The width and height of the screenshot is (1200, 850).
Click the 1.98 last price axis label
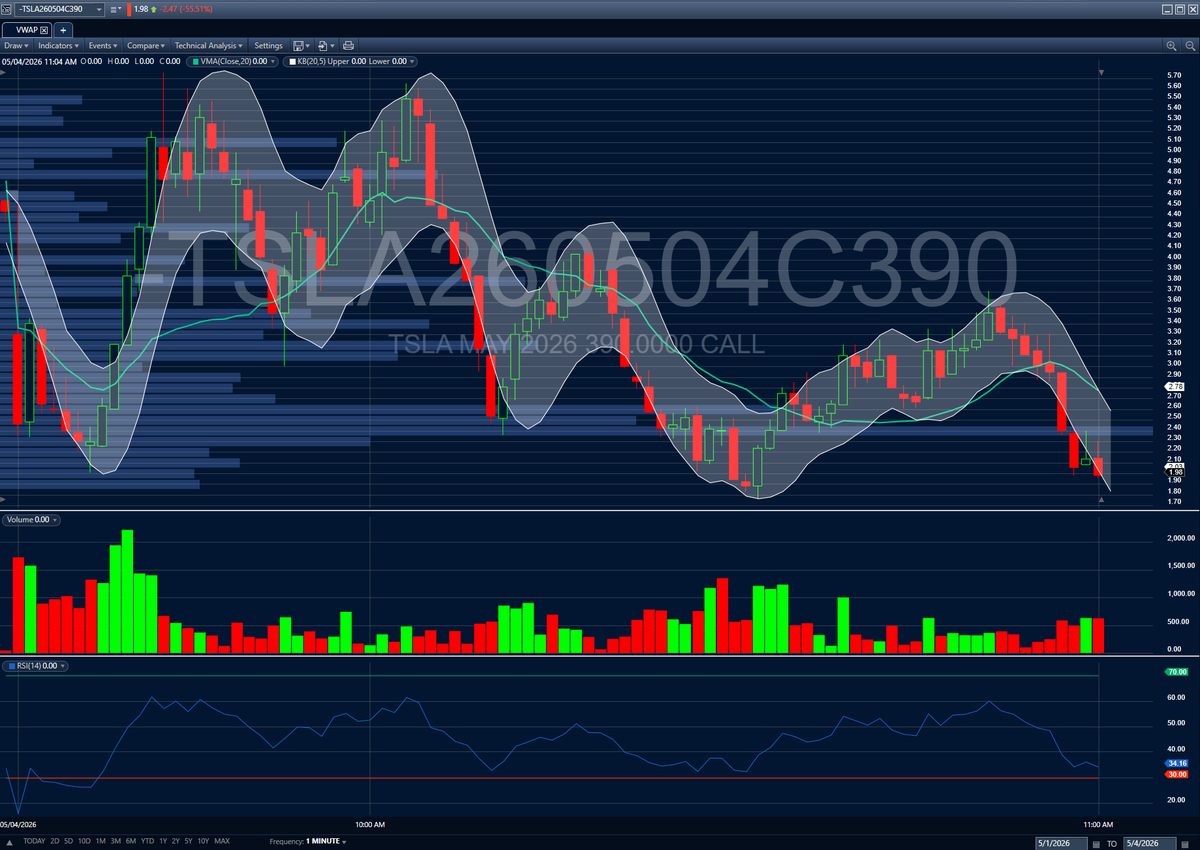tap(1175, 472)
